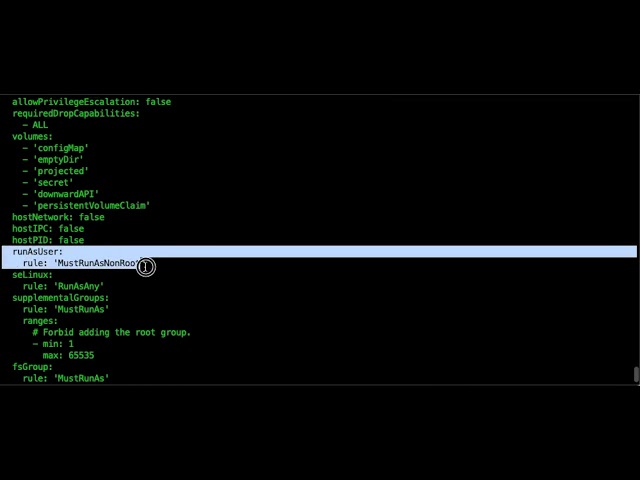The height and width of the screenshot is (480, 640).
Task: Click the 'projected' volume entry
Action: (61, 171)
